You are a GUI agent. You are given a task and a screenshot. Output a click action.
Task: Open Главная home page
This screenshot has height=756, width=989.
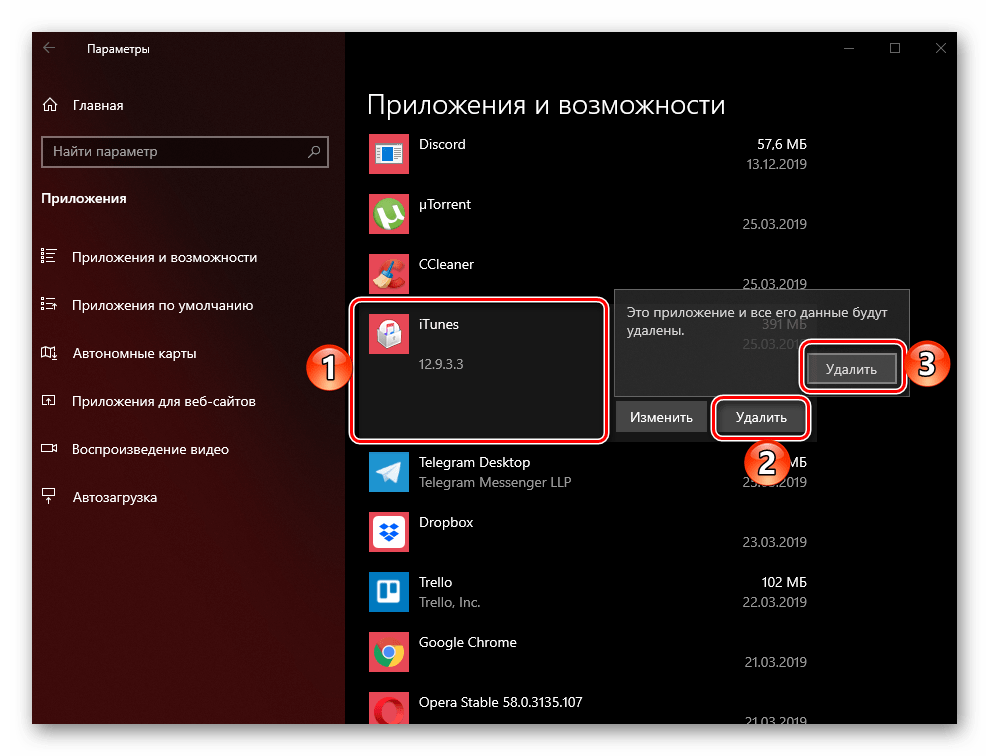pyautogui.click(x=97, y=105)
